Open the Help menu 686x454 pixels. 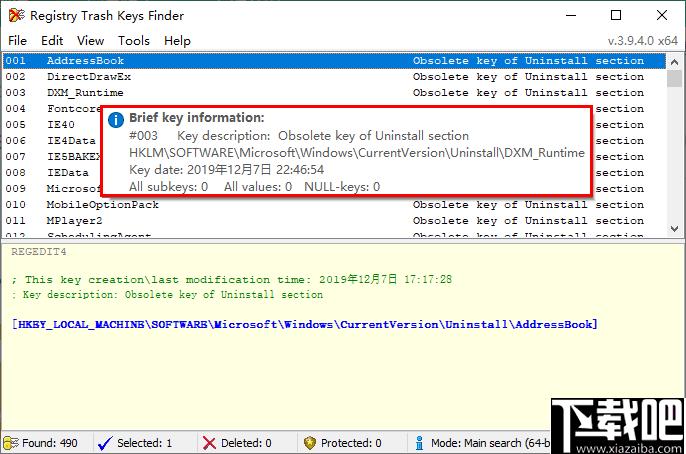point(177,41)
